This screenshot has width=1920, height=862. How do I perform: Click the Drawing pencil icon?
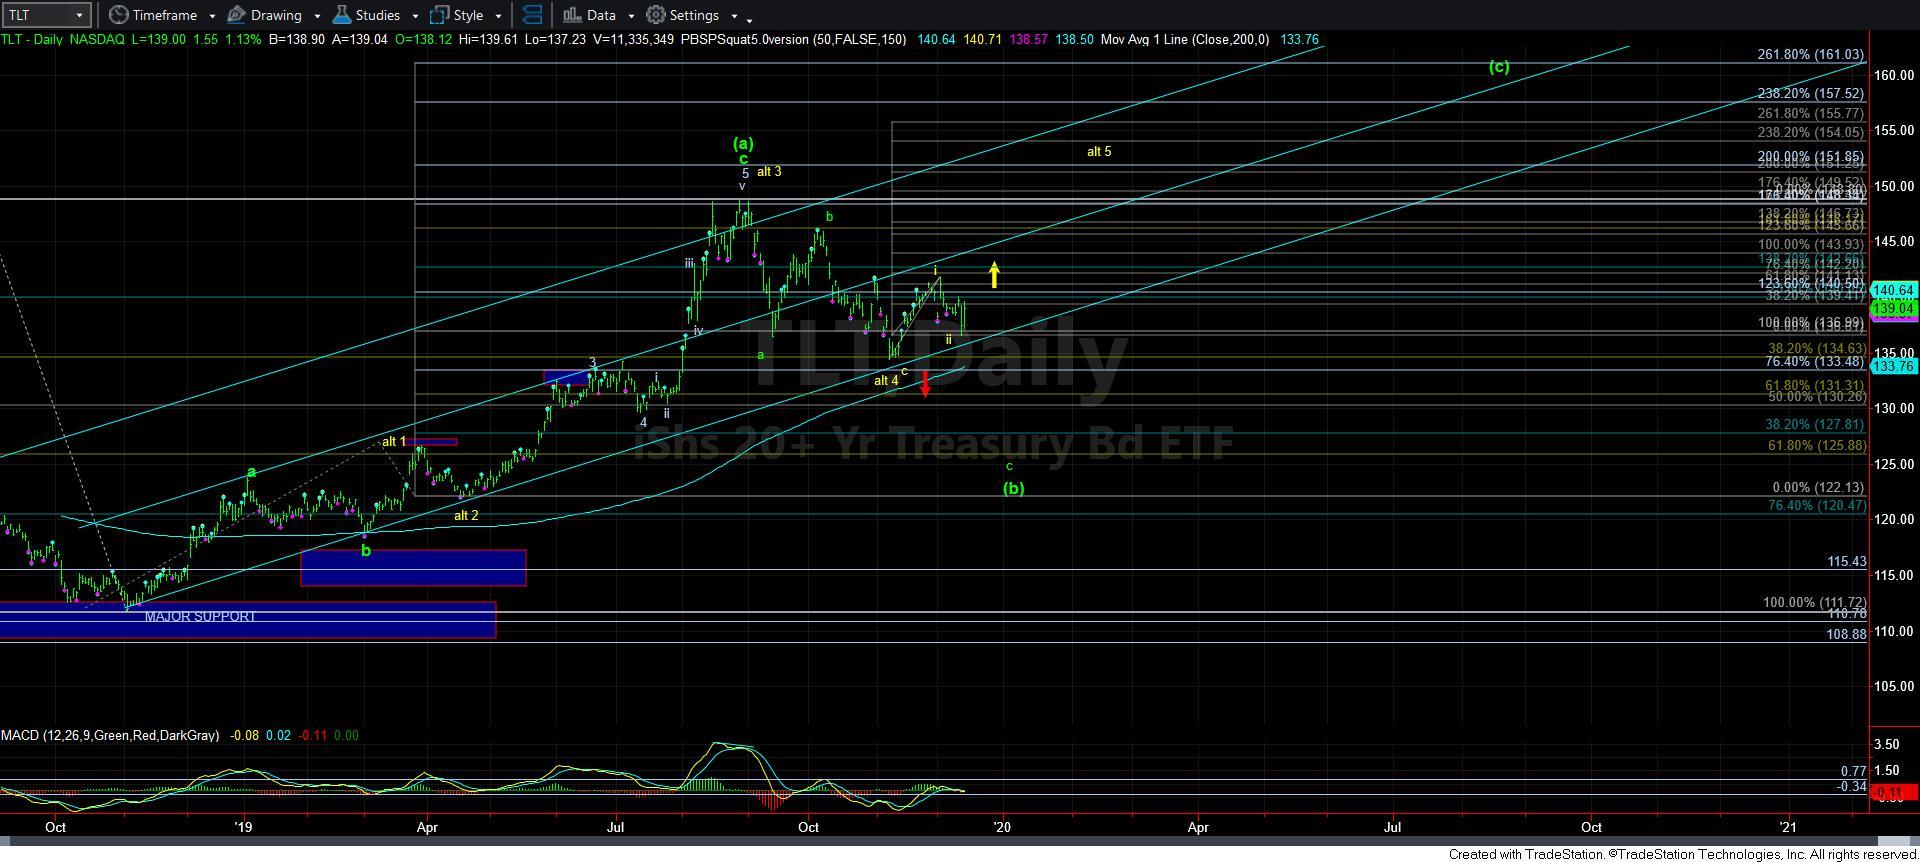[237, 15]
